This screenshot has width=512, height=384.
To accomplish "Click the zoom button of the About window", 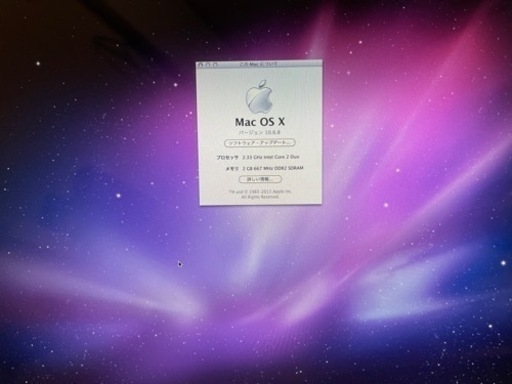I will click(215, 65).
